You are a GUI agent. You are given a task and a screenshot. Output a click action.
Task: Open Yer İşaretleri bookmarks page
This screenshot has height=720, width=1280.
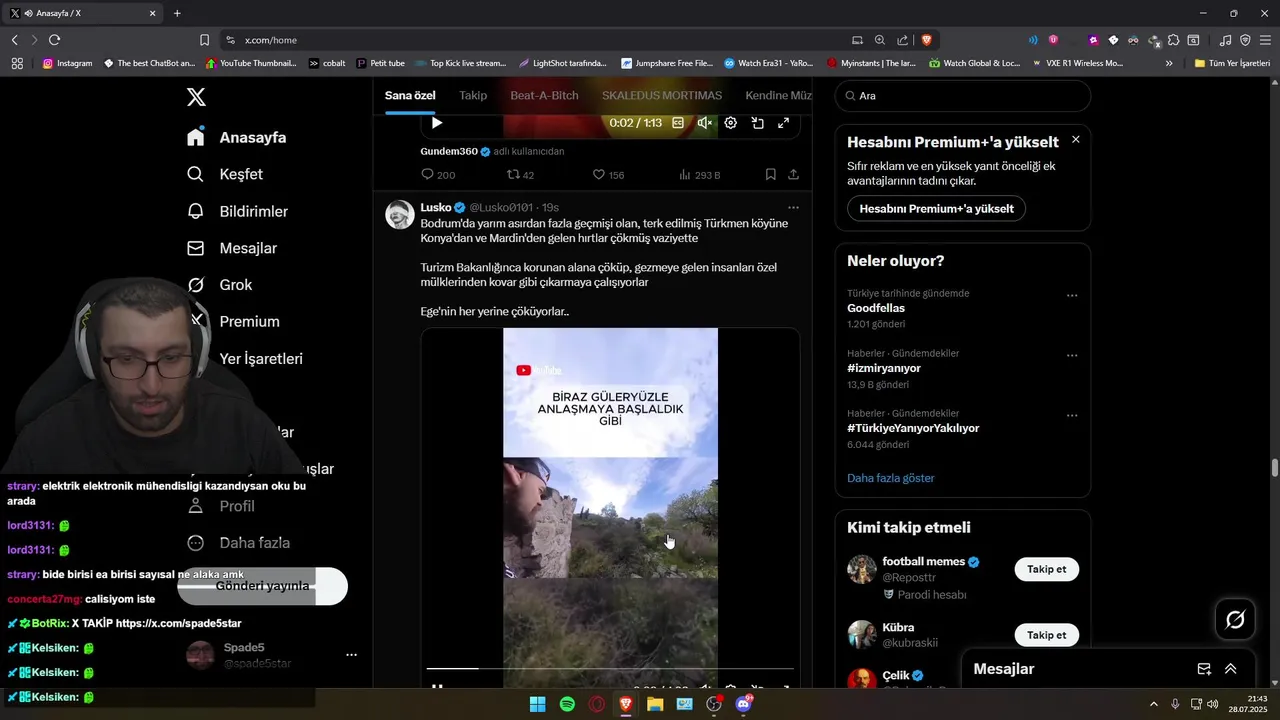(260, 358)
